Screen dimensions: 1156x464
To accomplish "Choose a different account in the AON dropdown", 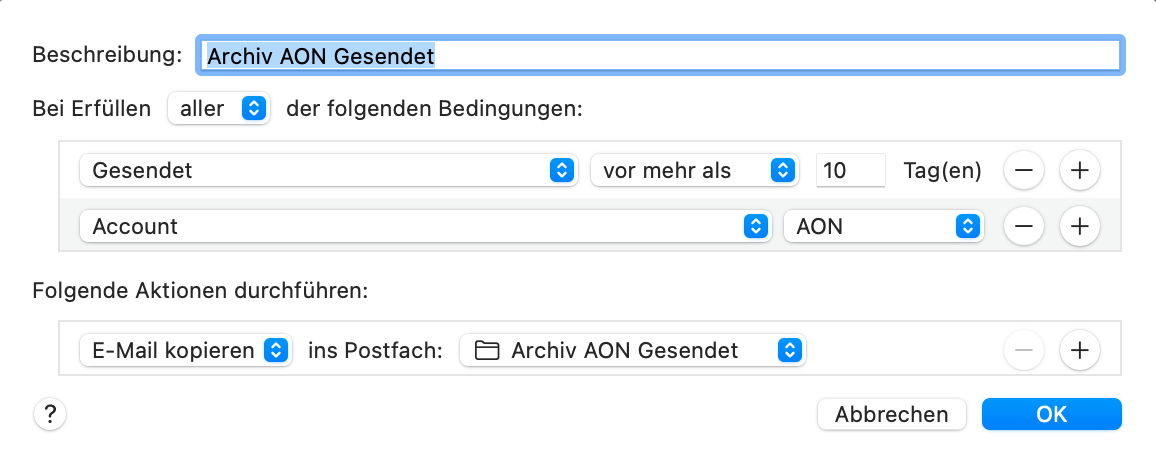I will click(884, 227).
